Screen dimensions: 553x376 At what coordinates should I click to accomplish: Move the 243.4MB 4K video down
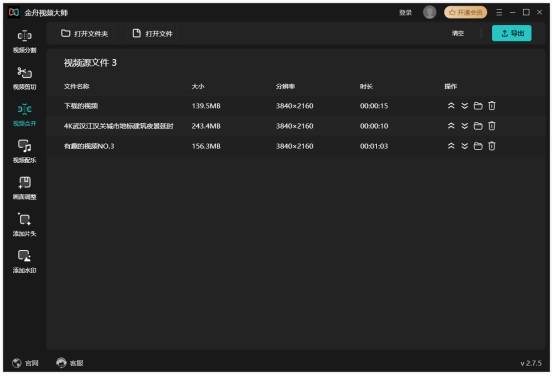464,126
